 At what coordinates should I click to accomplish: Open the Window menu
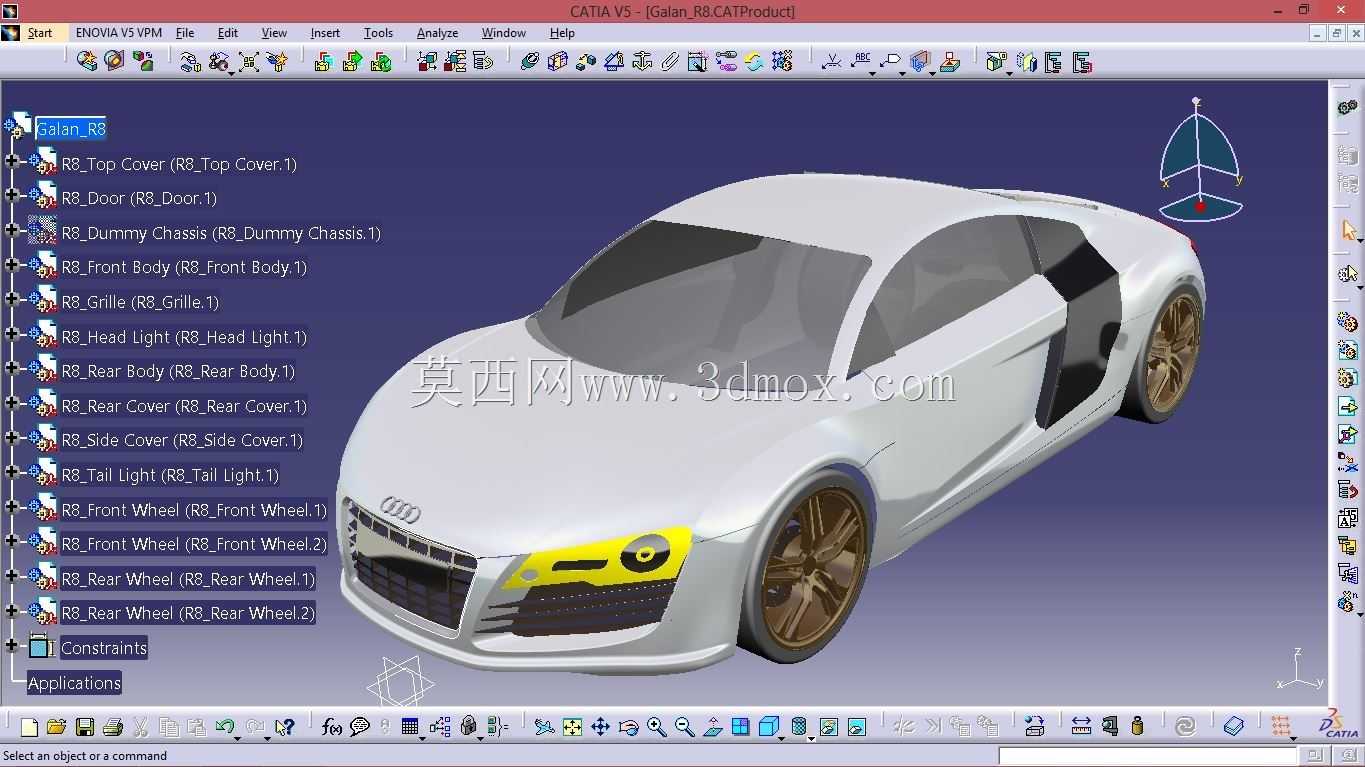point(504,33)
